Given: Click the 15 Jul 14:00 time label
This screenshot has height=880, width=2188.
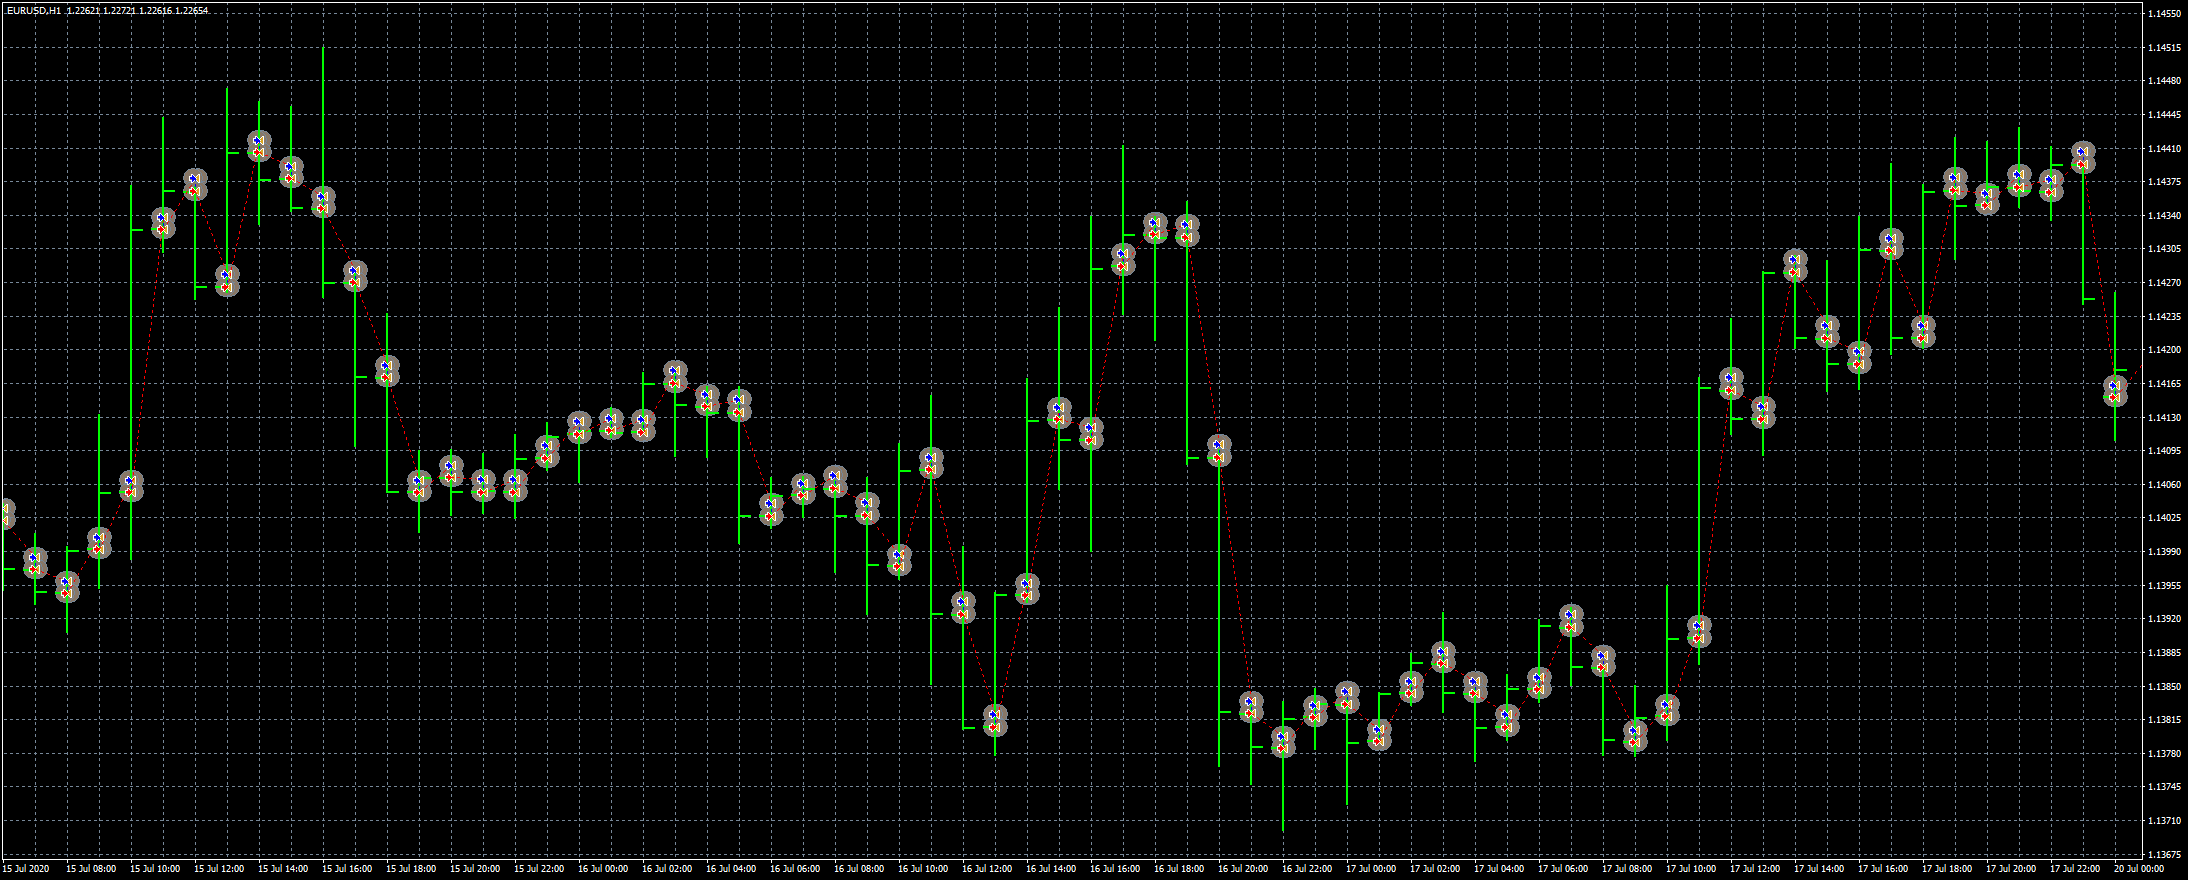Looking at the screenshot, I should [283, 869].
